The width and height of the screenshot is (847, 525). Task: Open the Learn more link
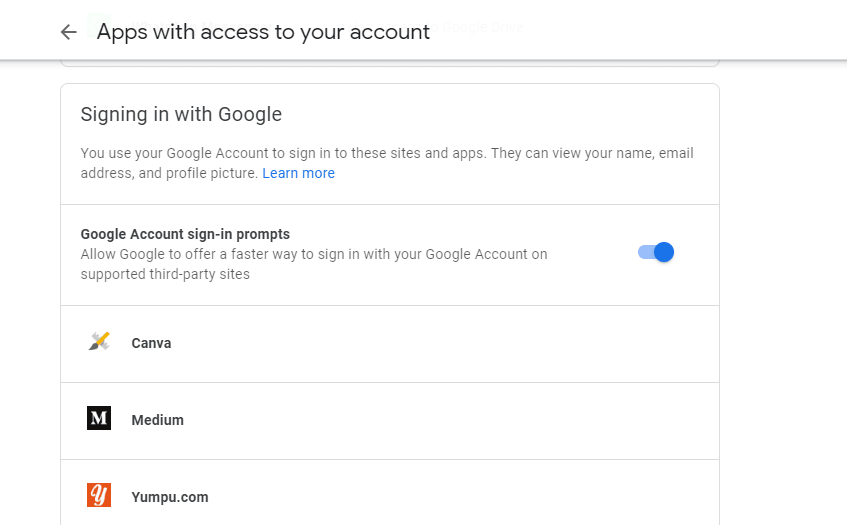[298, 173]
